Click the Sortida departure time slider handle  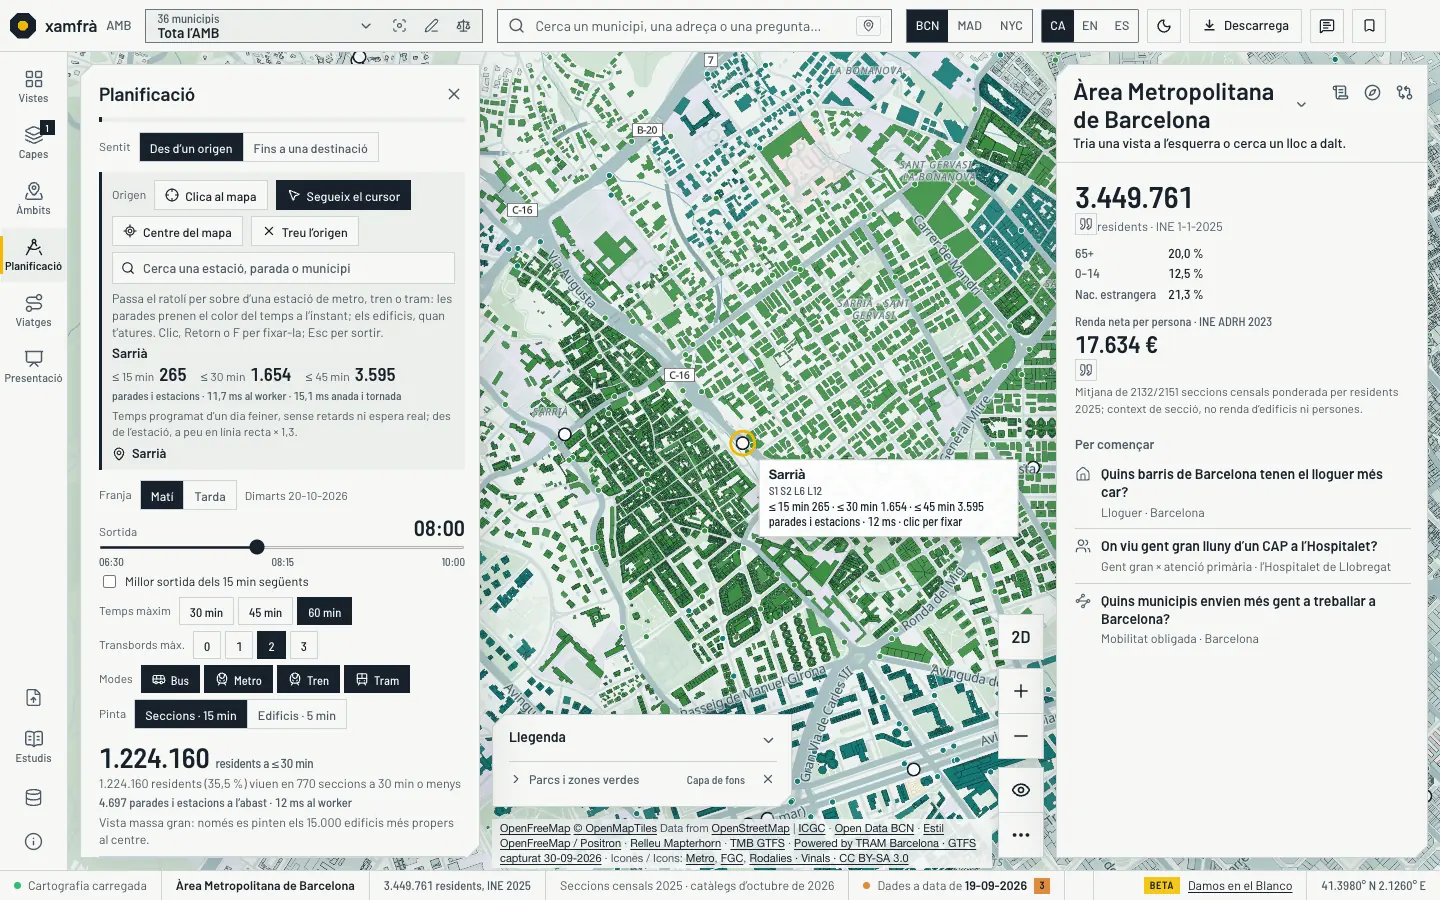tap(257, 547)
